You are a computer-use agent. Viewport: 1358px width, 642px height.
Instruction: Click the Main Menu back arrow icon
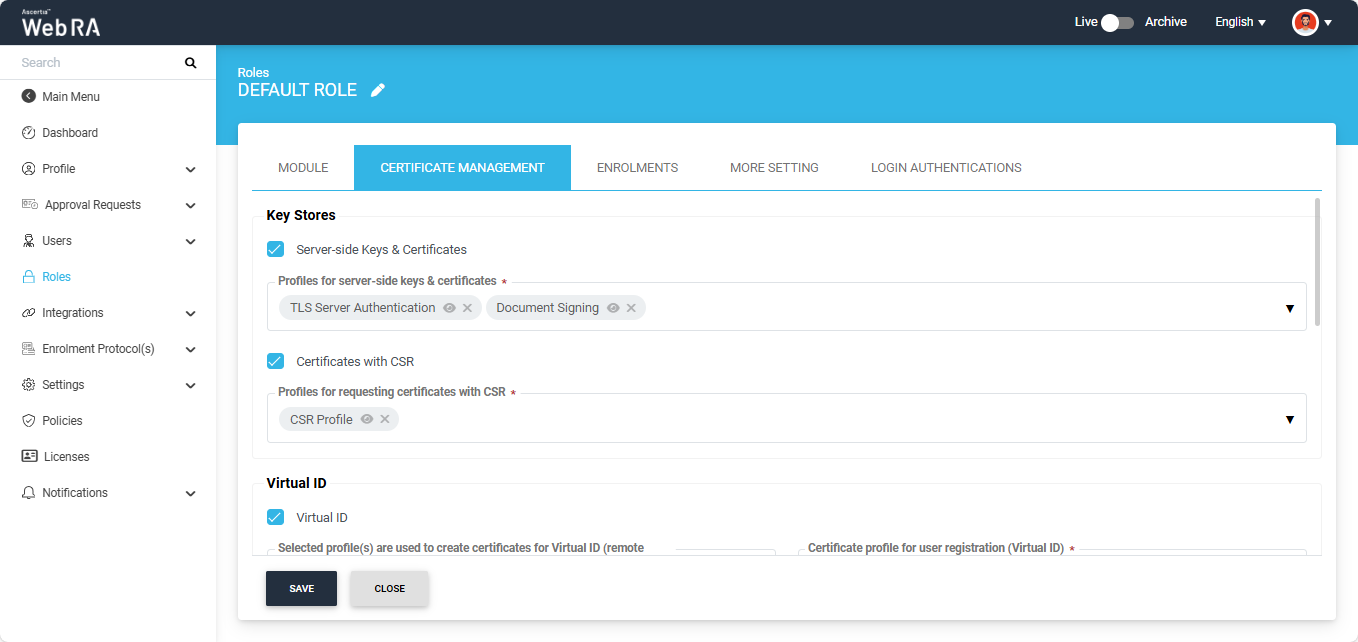click(x=28, y=97)
